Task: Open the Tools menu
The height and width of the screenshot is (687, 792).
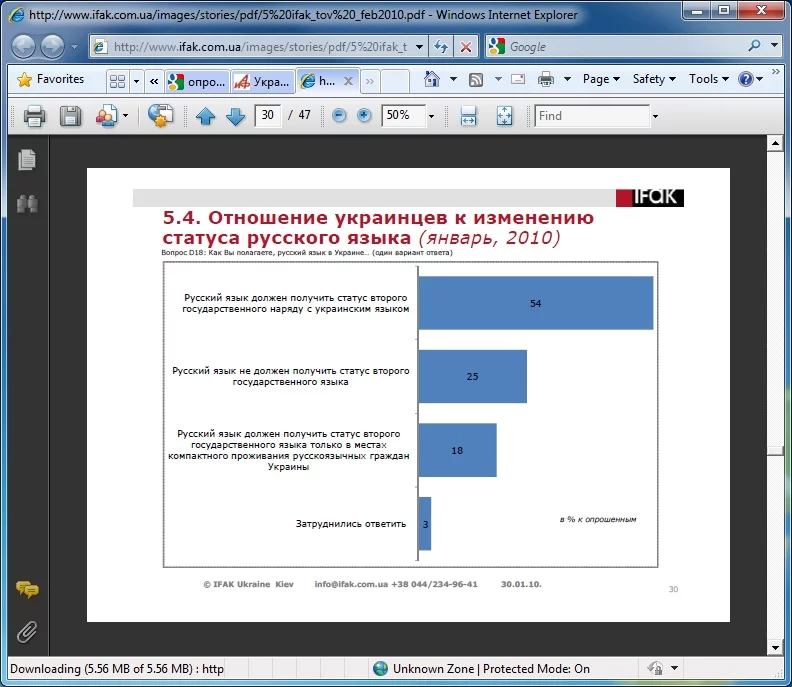Action: [709, 79]
